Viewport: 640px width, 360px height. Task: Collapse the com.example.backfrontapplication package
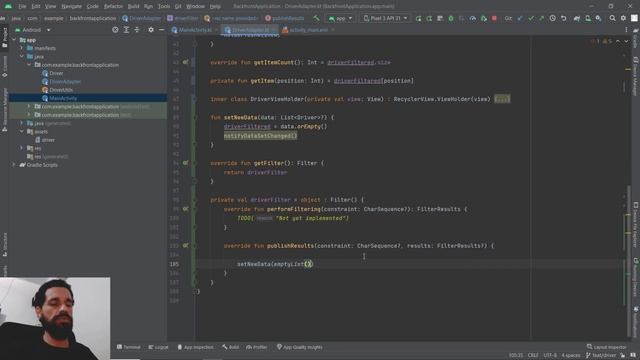29,65
